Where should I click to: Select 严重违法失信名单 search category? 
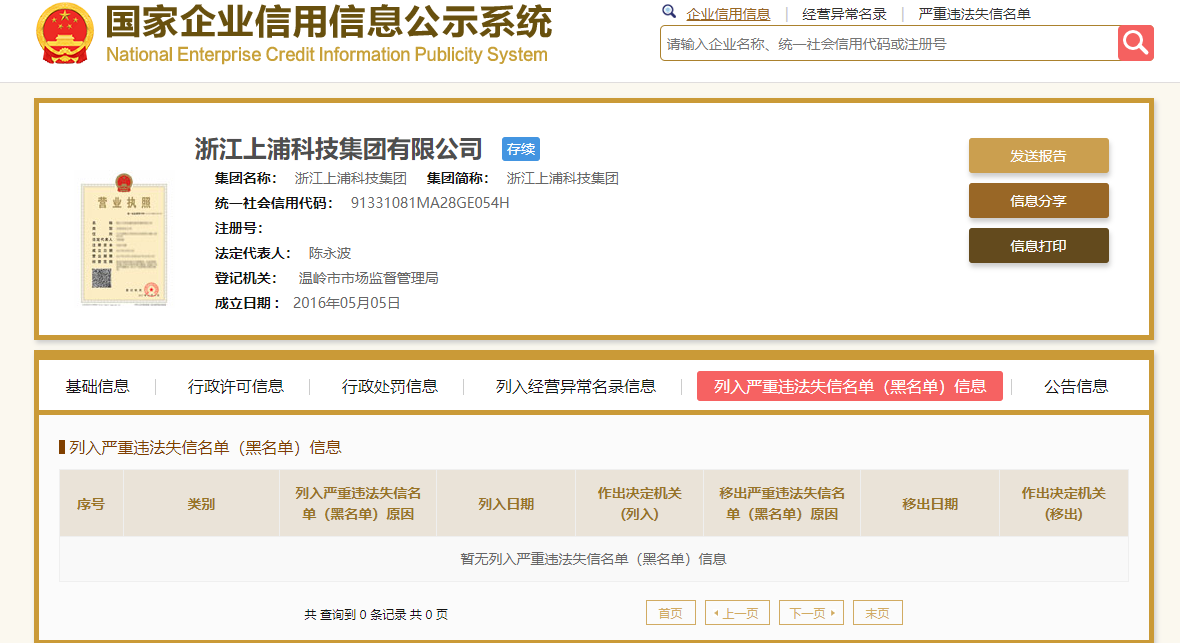[x=975, y=14]
